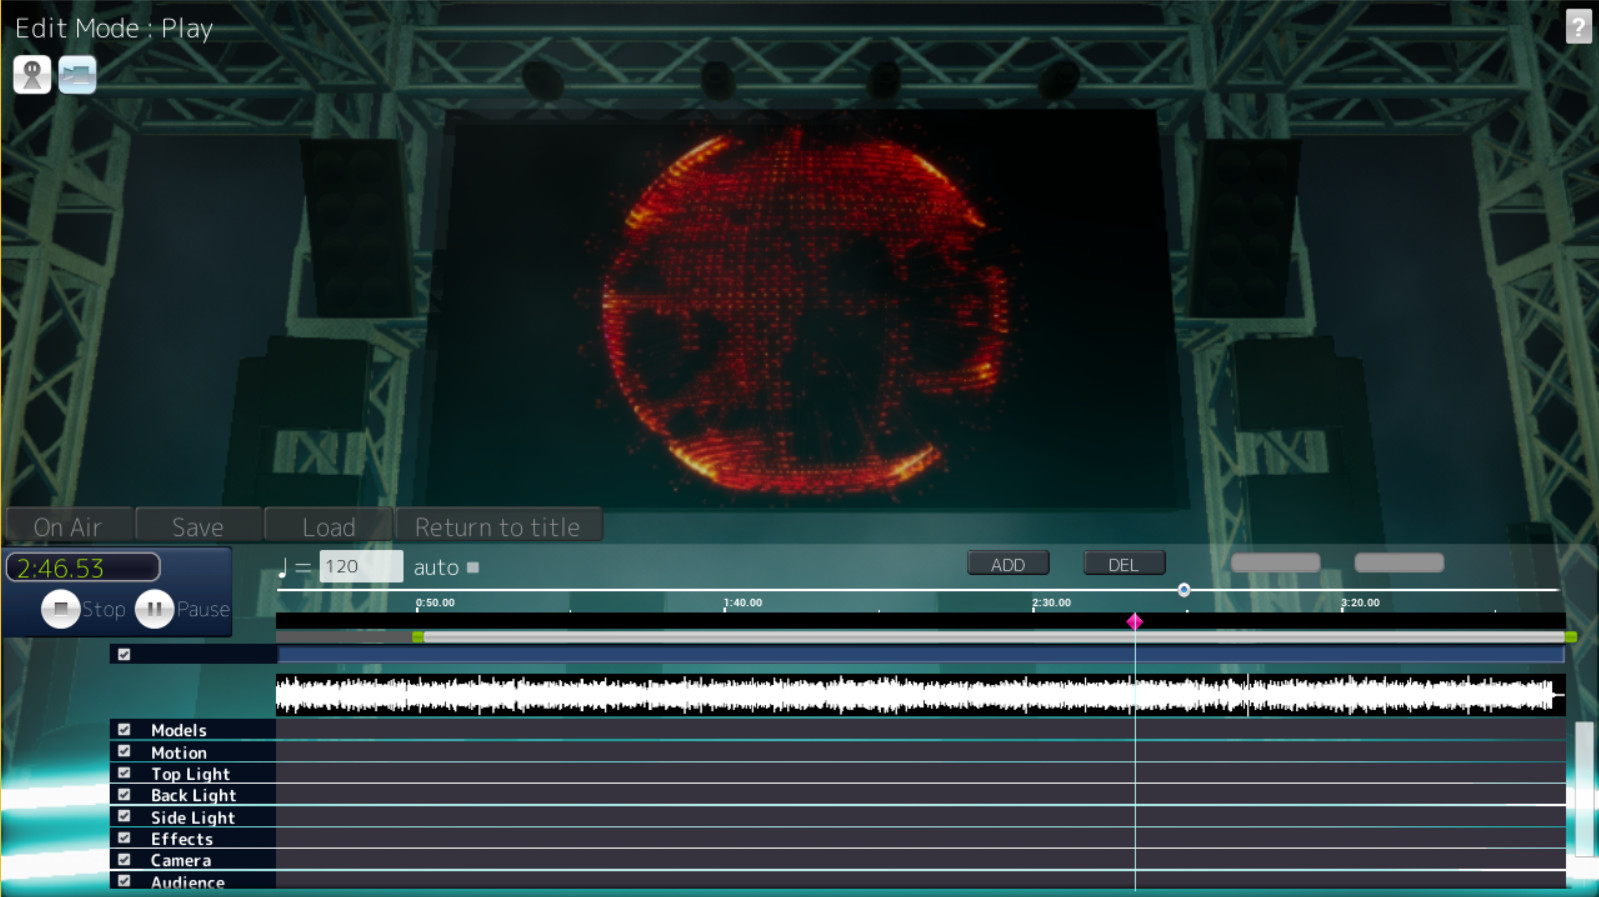Viewport: 1599px width, 897px height.
Task: Toggle the auto tempo checkbox
Action: (x=473, y=568)
